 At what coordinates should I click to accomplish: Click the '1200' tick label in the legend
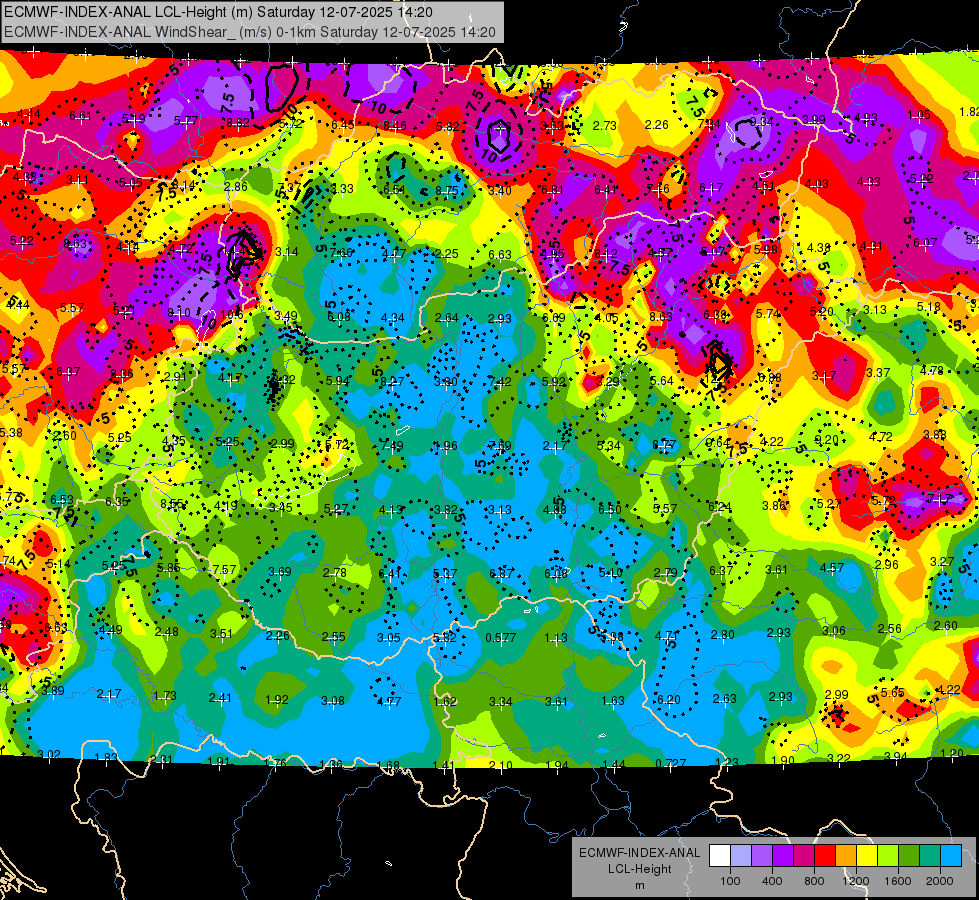click(855, 881)
